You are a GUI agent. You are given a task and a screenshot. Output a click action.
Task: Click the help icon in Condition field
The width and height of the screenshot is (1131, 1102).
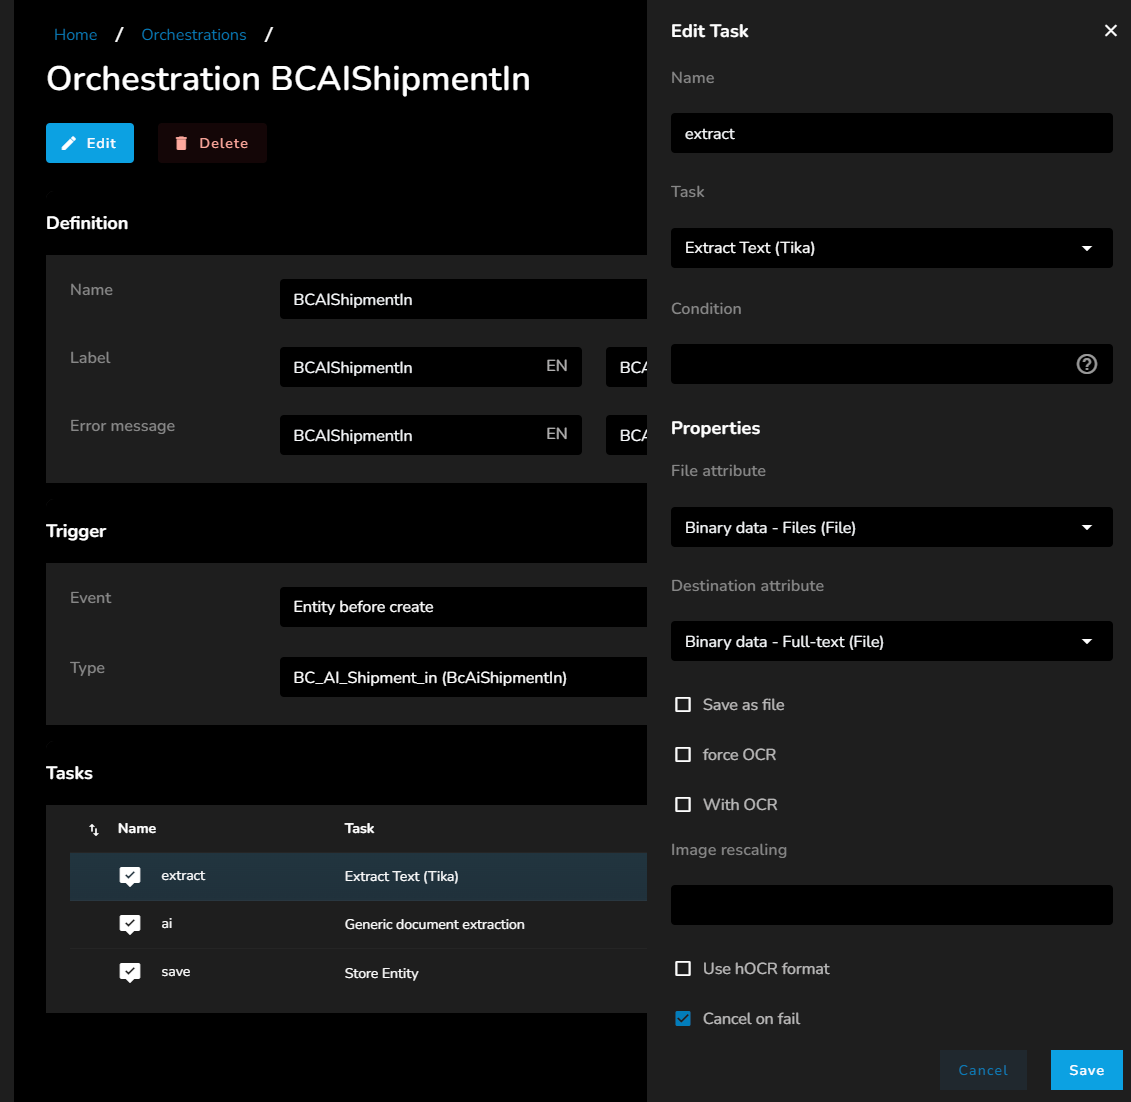tap(1086, 364)
